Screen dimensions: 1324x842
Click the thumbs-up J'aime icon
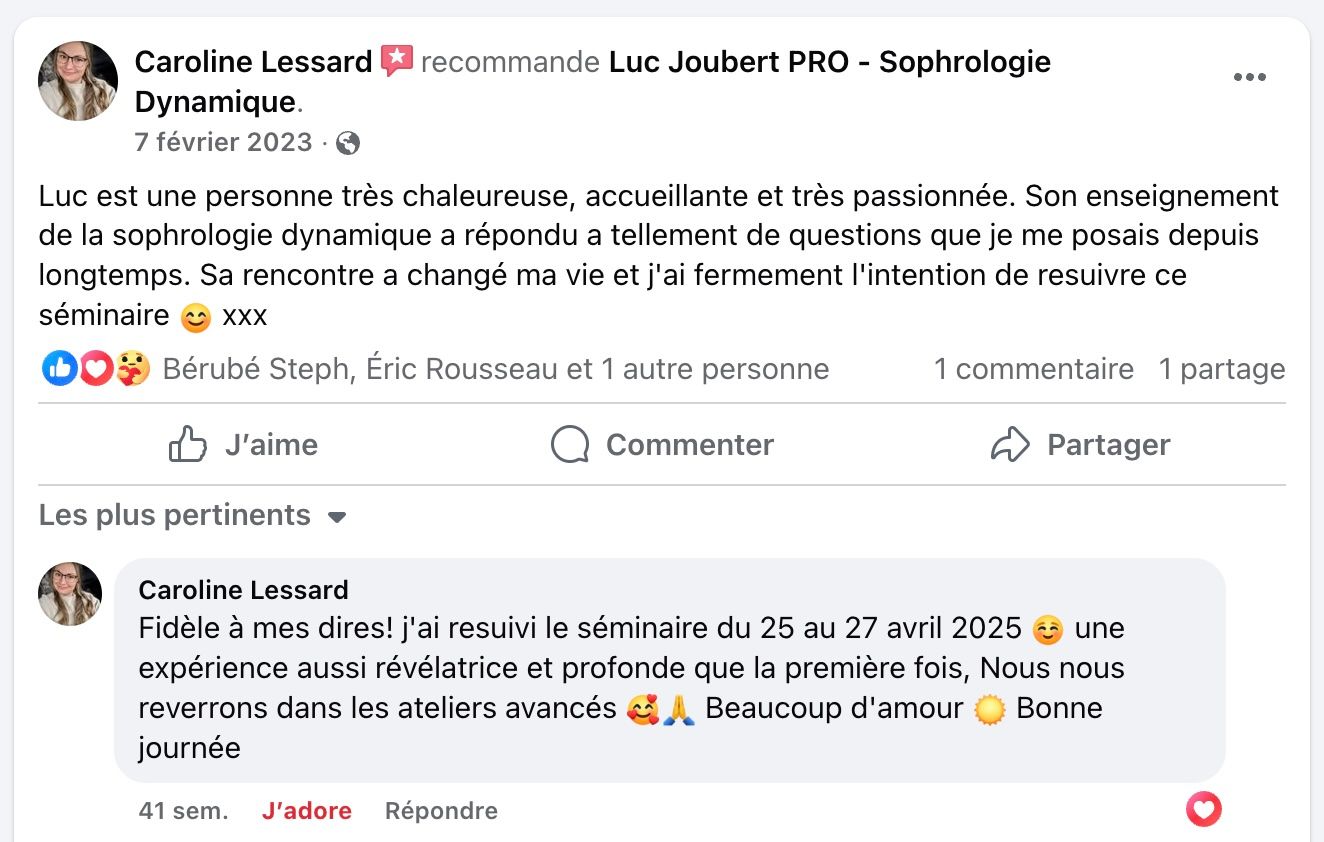(x=187, y=444)
